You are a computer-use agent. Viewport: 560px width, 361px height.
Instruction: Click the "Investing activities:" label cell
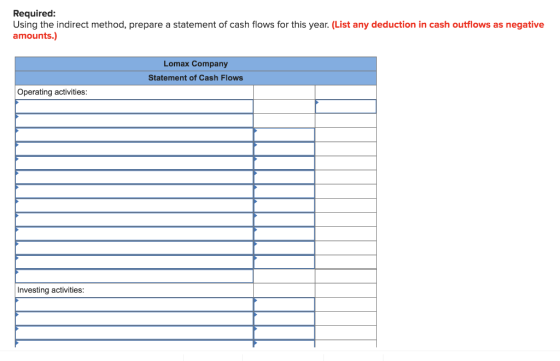tap(134, 290)
